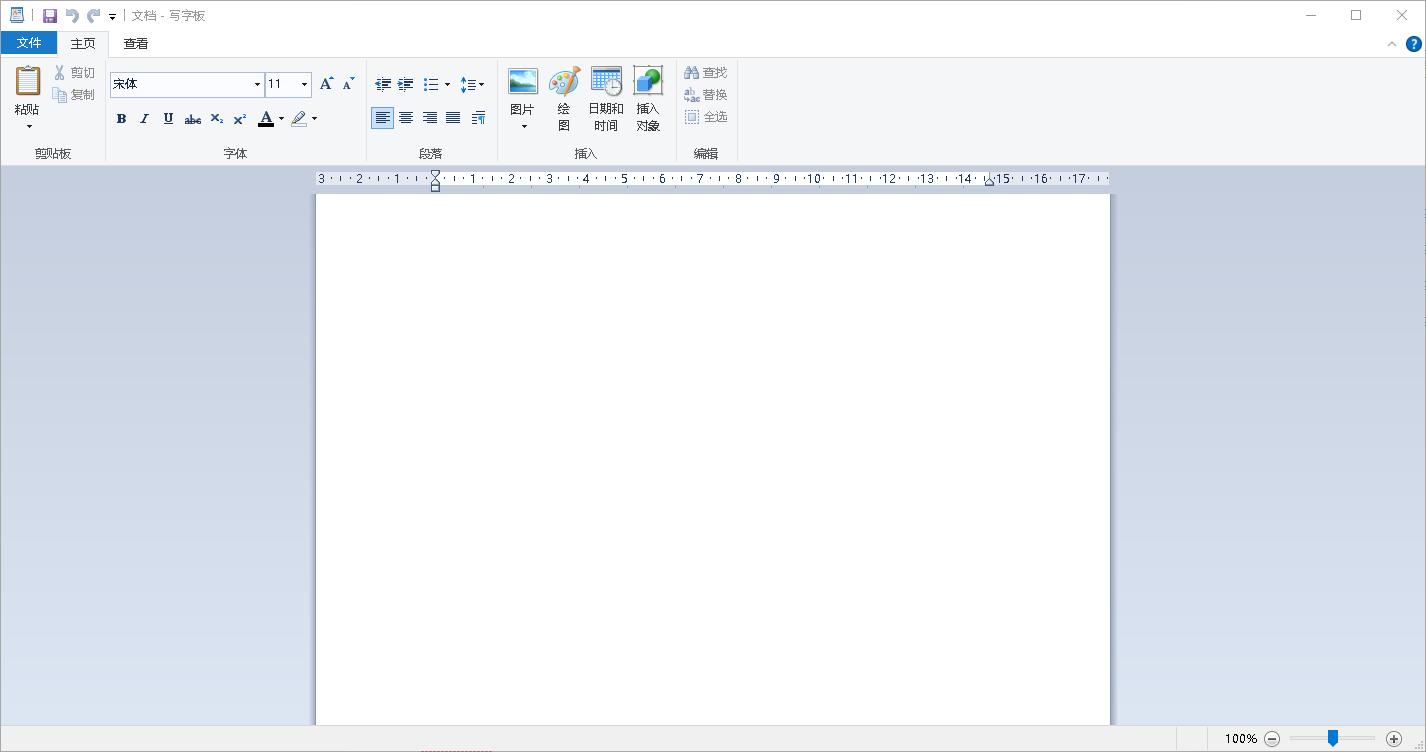This screenshot has width=1426, height=752.
Task: Collapse the ribbon with the chevron
Action: (x=1392, y=44)
